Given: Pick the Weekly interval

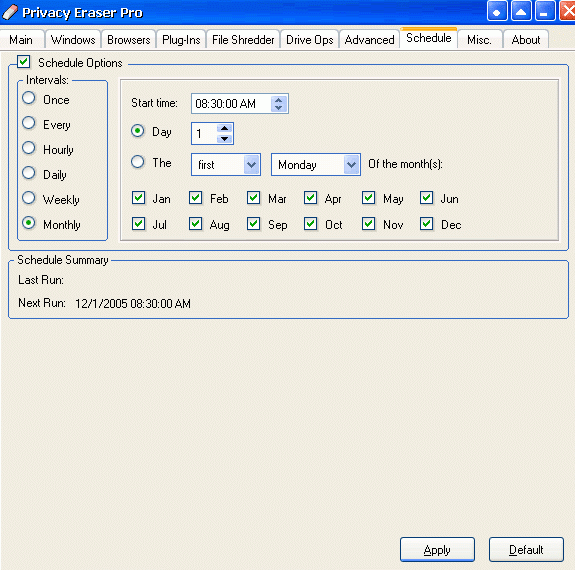Looking at the screenshot, I should click(x=29, y=198).
